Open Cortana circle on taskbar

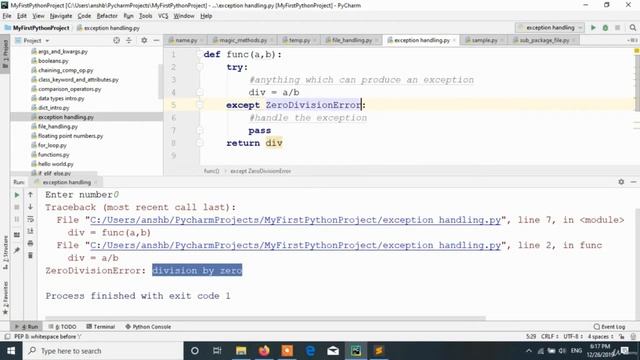[x=195, y=351]
